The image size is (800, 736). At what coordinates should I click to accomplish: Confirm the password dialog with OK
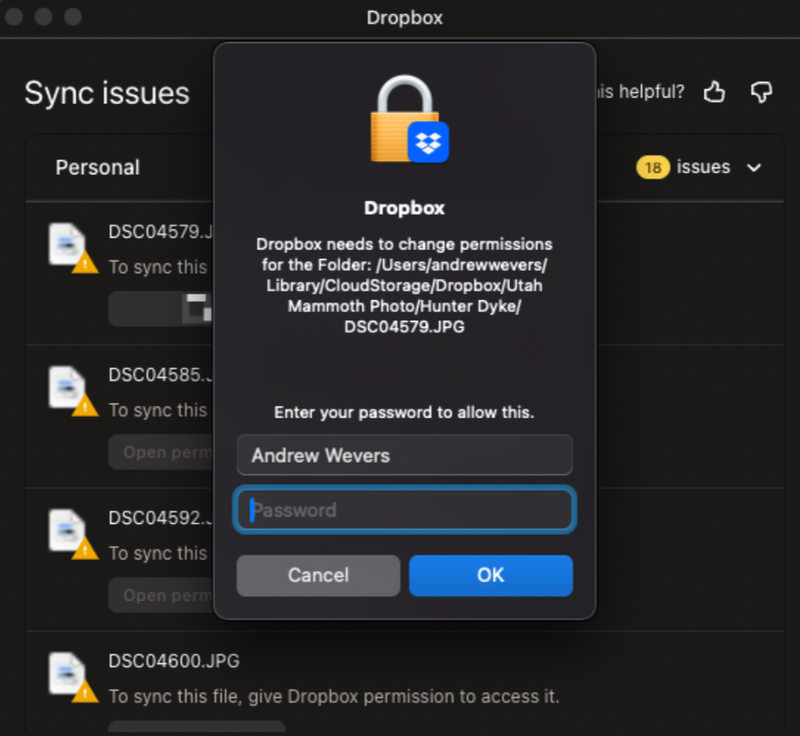tap(490, 575)
